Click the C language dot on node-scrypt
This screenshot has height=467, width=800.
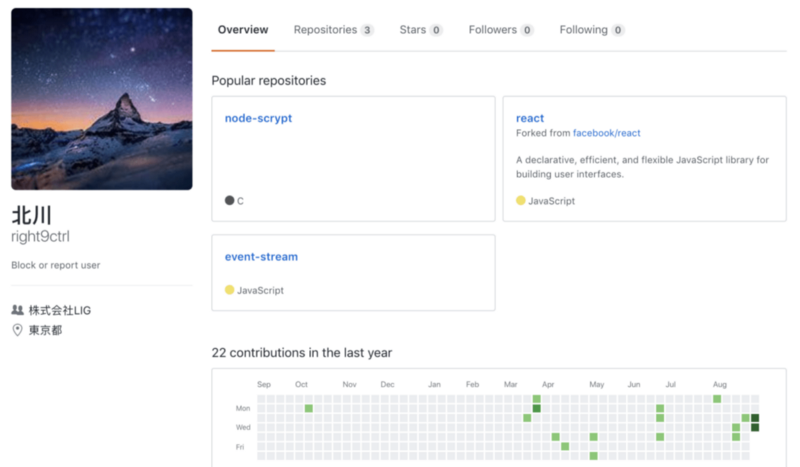coord(230,201)
